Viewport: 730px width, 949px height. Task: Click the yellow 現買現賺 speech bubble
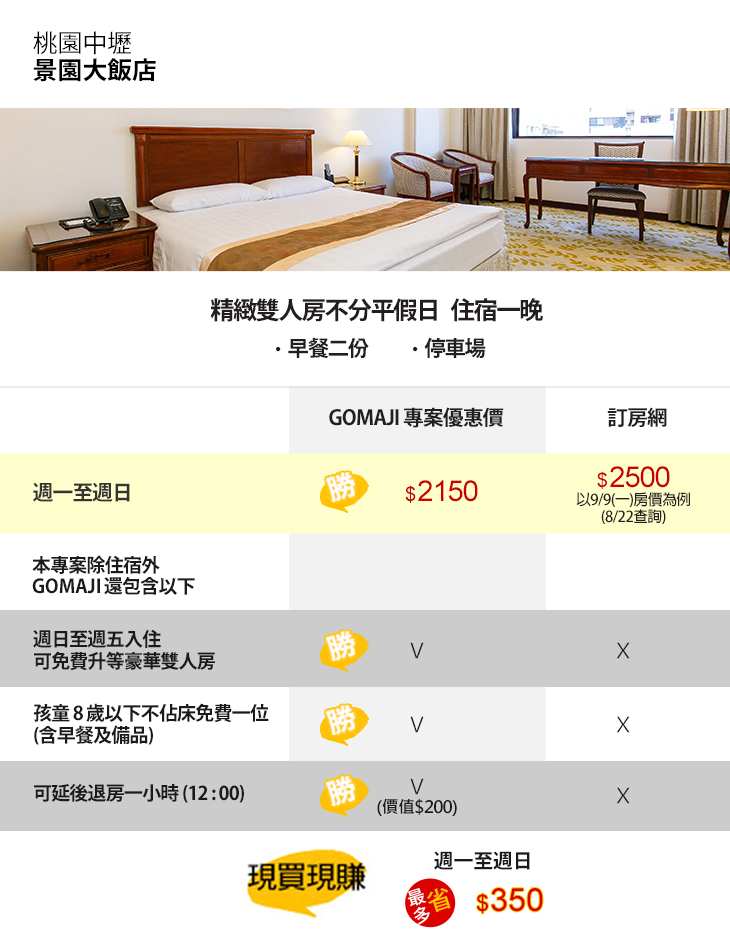[306, 879]
